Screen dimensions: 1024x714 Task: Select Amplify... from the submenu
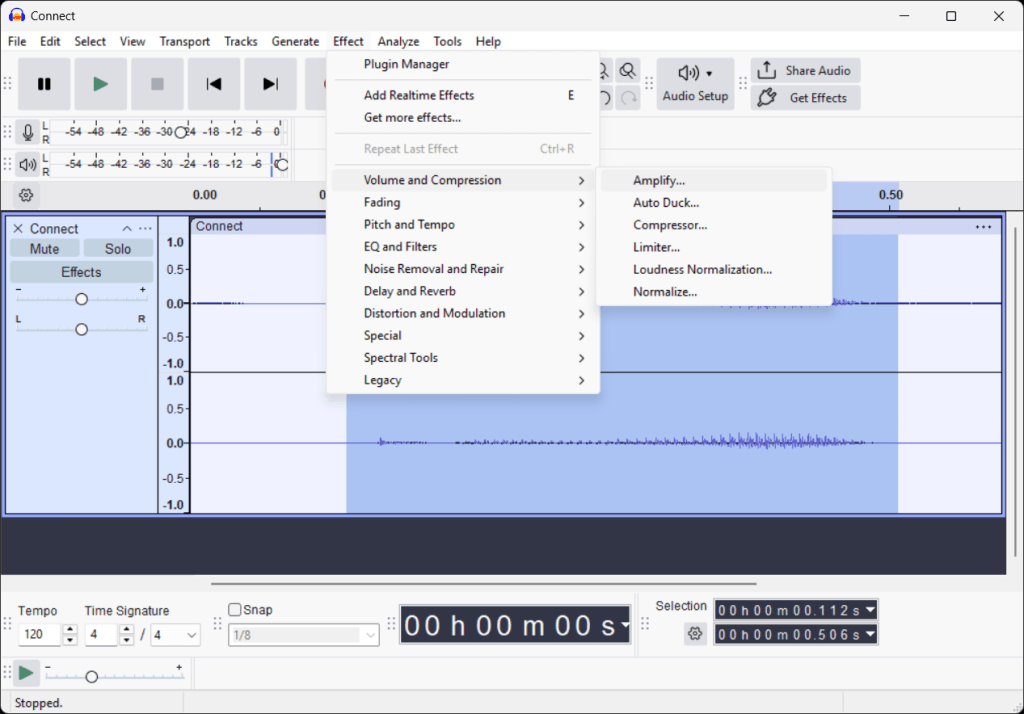[659, 181]
